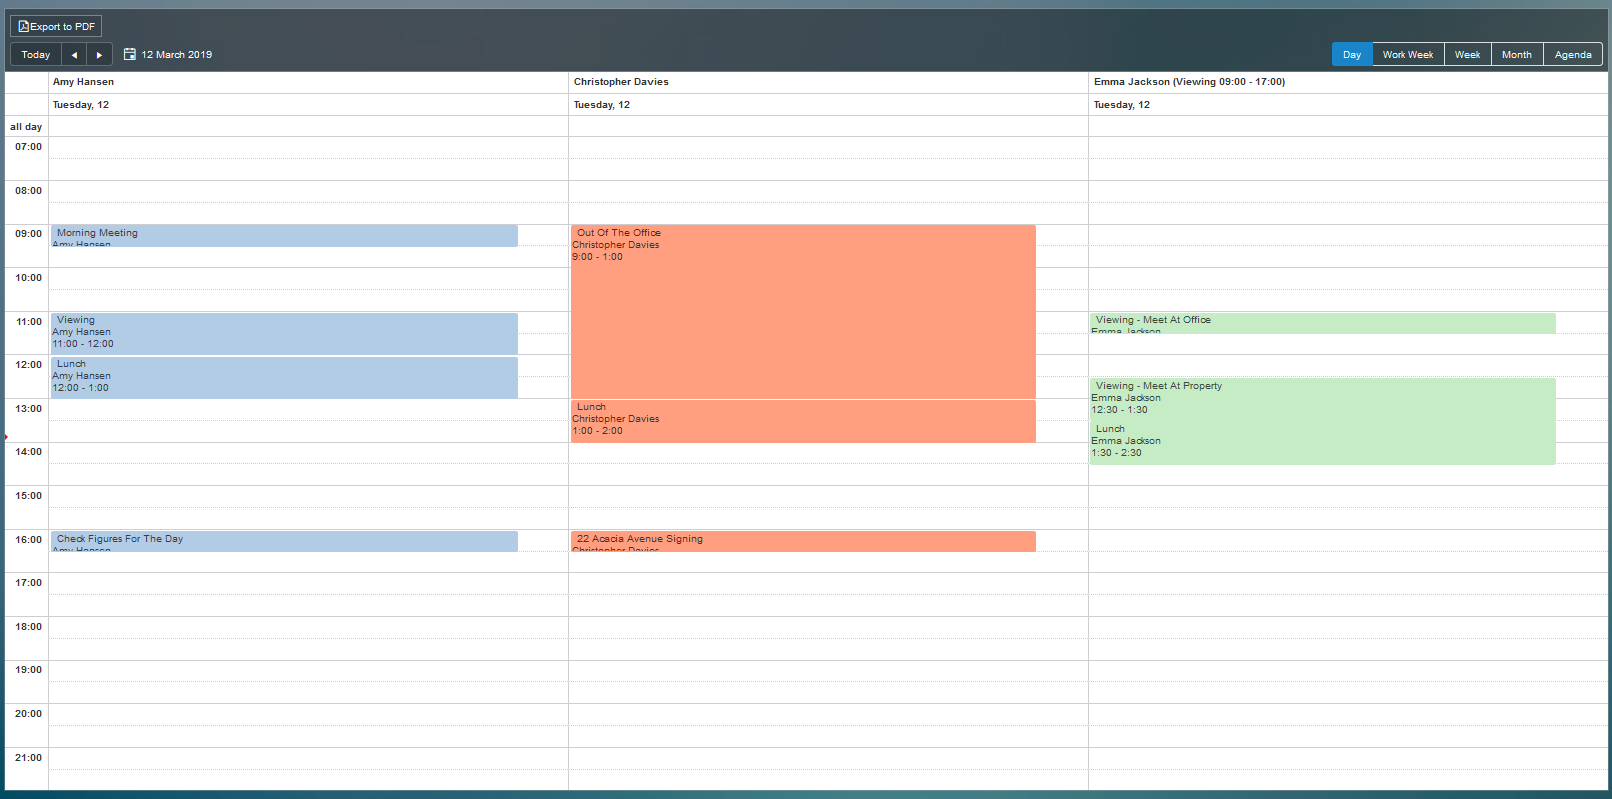Select Viewing - Meet At Property appointment

tap(1322, 399)
